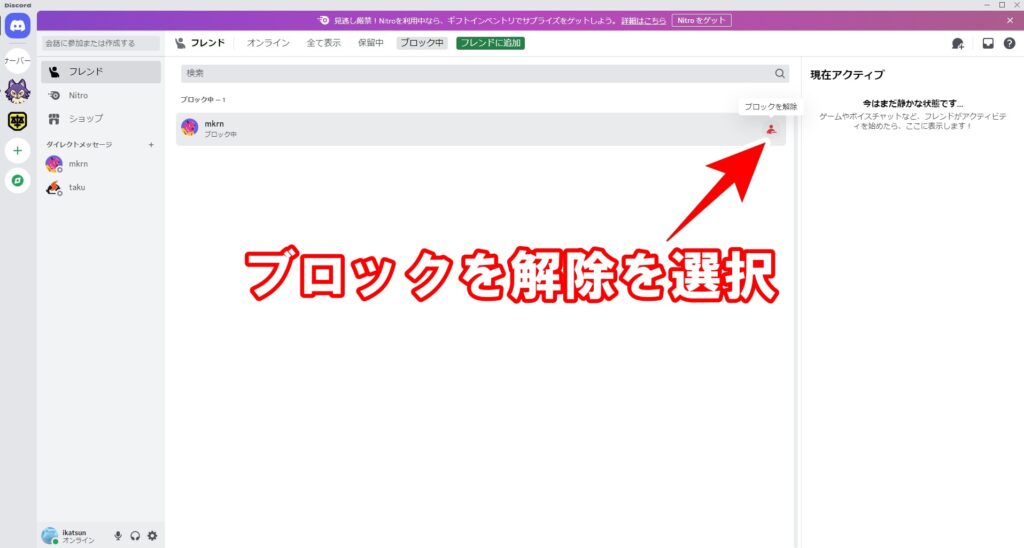
Task: Click the search magnifier icon
Action: click(780, 74)
